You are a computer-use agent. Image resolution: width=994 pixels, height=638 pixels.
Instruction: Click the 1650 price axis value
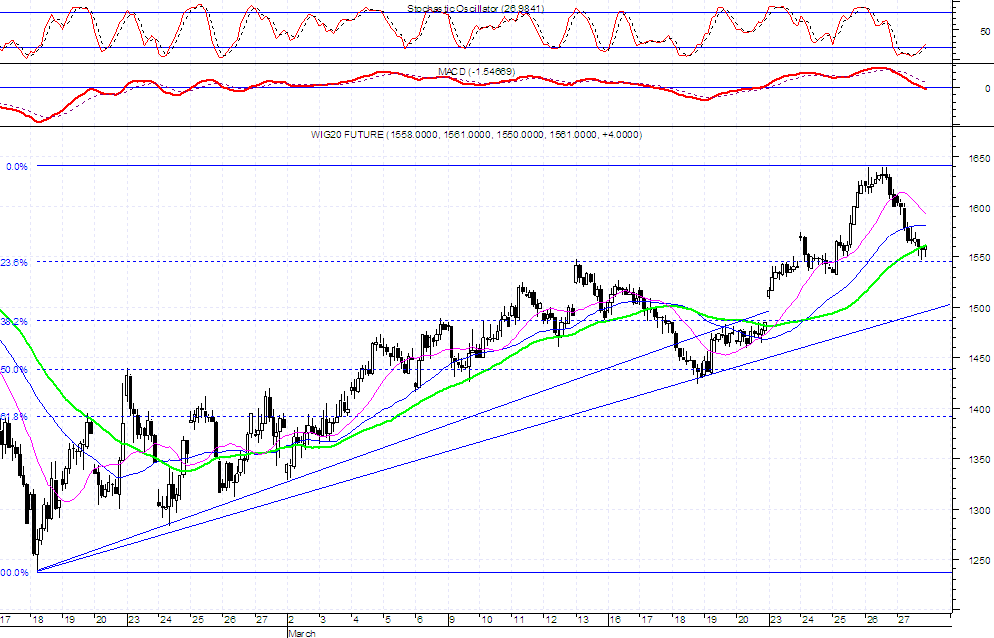click(x=979, y=158)
